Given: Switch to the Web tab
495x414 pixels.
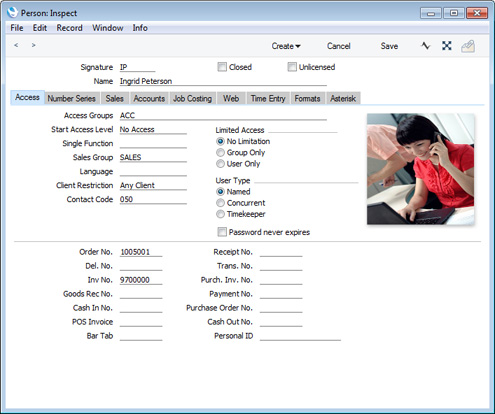Looking at the screenshot, I should pyautogui.click(x=231, y=98).
